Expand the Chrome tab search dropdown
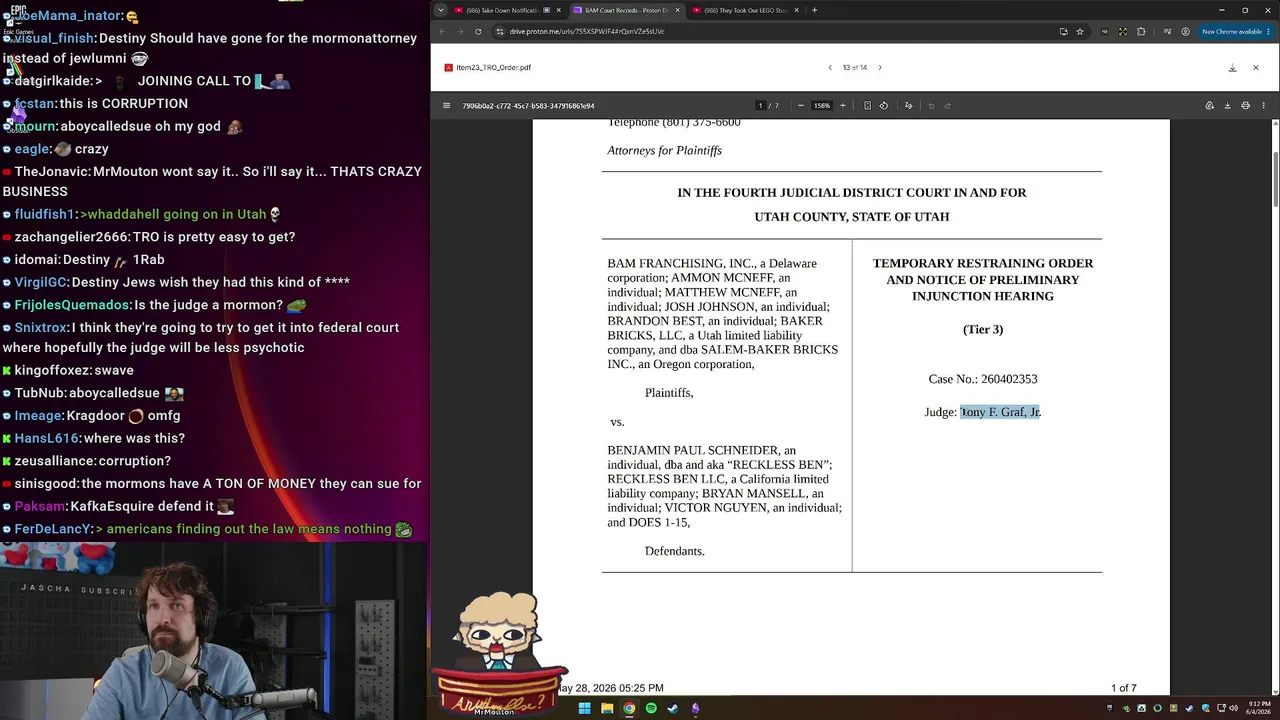The width and height of the screenshot is (1280, 720). (x=440, y=10)
